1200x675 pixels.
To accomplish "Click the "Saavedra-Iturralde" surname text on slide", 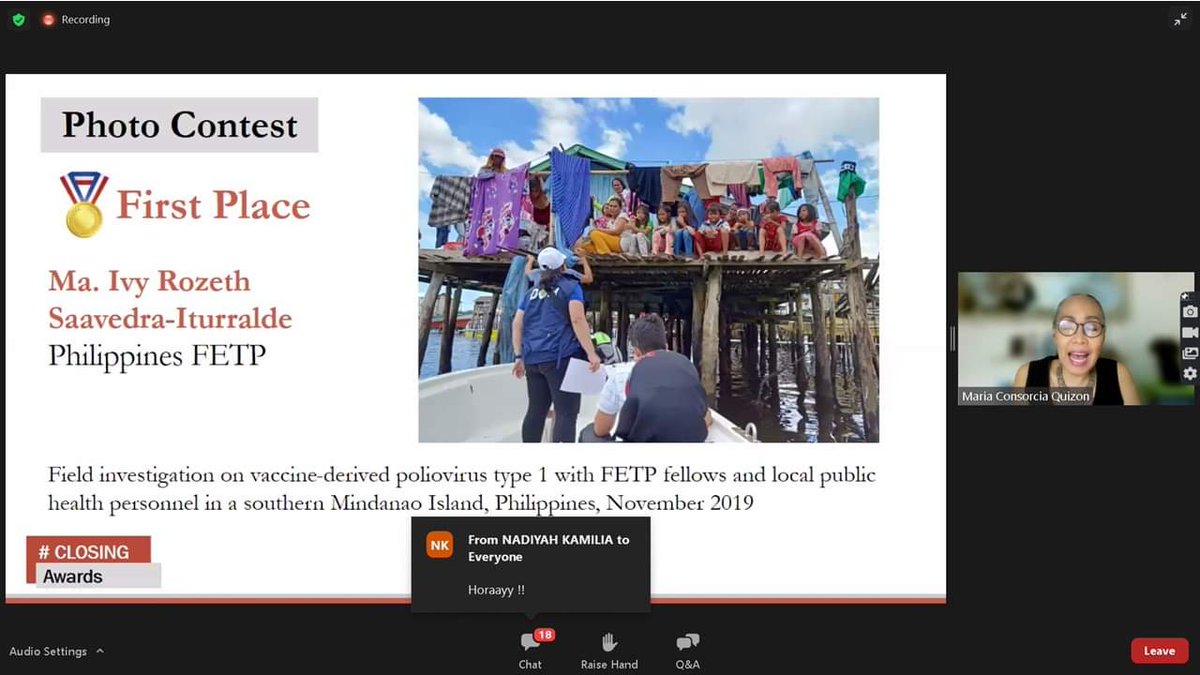I will [x=170, y=318].
